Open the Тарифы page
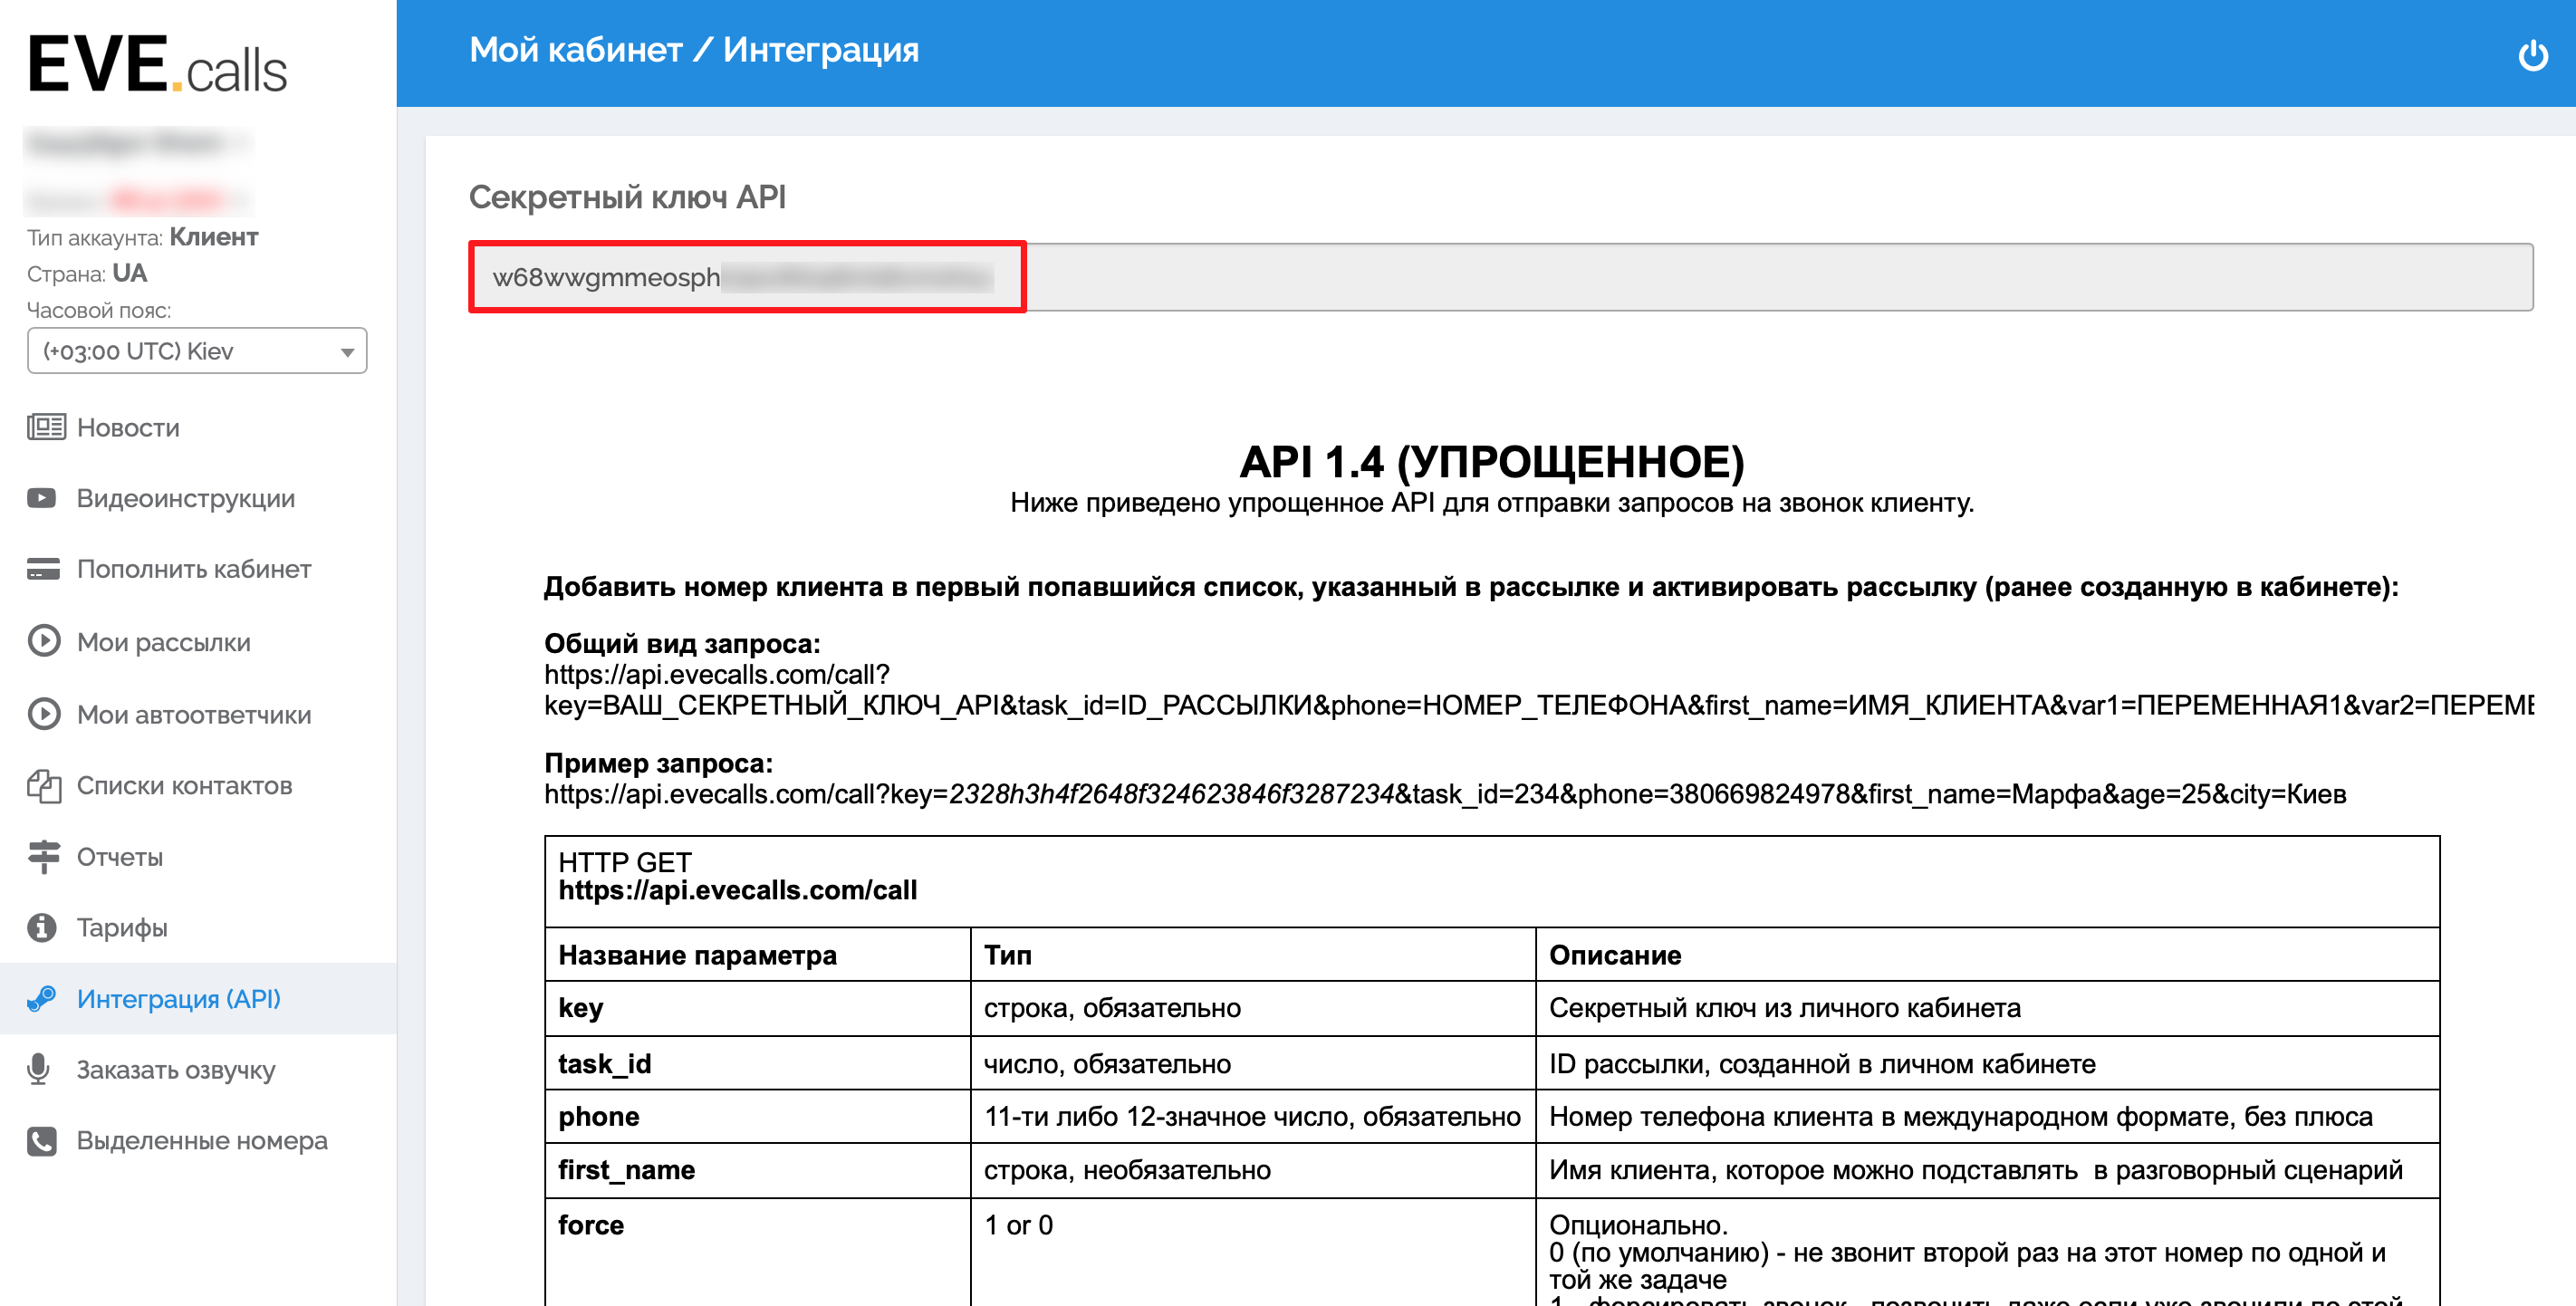2576x1306 pixels. (x=122, y=928)
